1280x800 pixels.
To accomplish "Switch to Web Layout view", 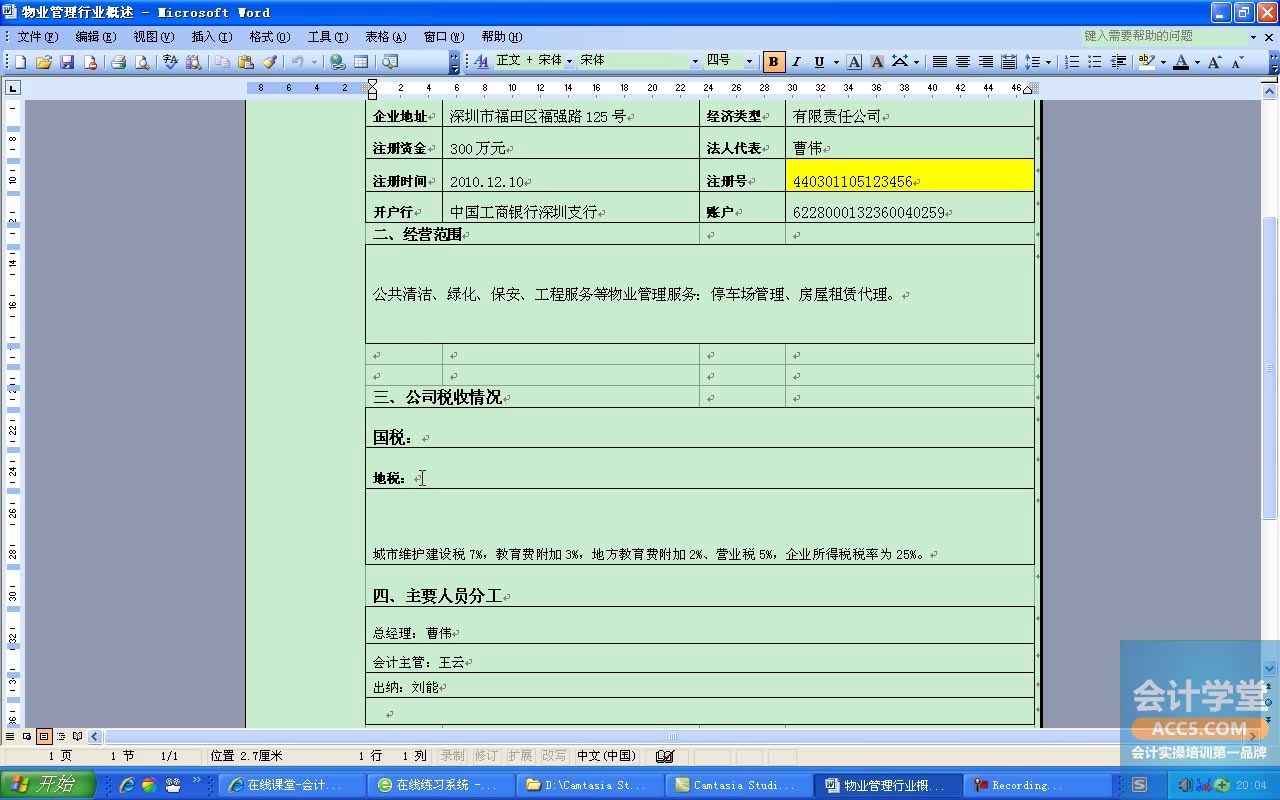I will (27, 736).
